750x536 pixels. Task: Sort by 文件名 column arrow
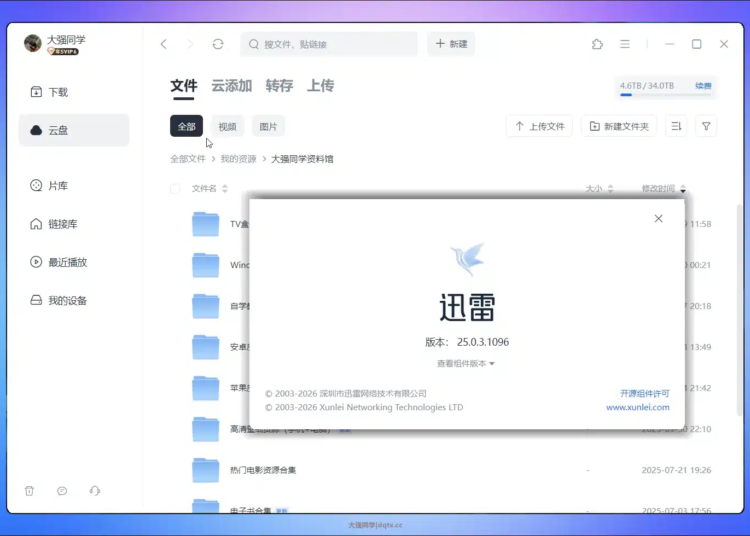point(225,188)
